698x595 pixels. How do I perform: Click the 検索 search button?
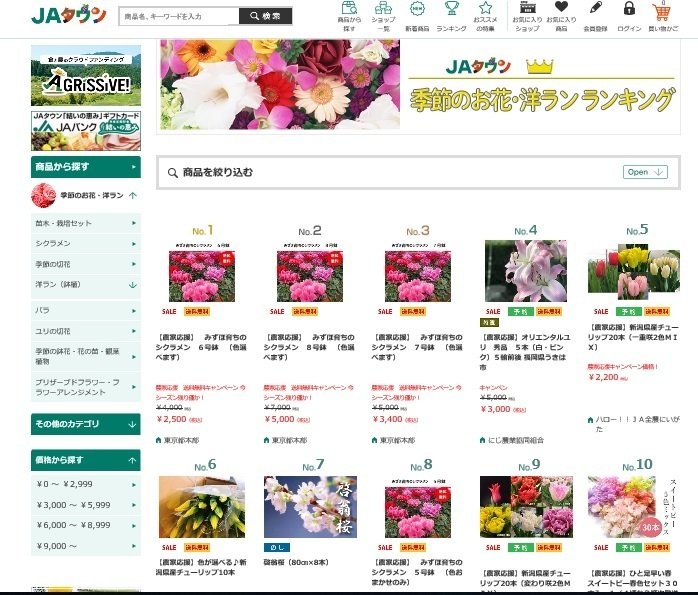point(265,16)
